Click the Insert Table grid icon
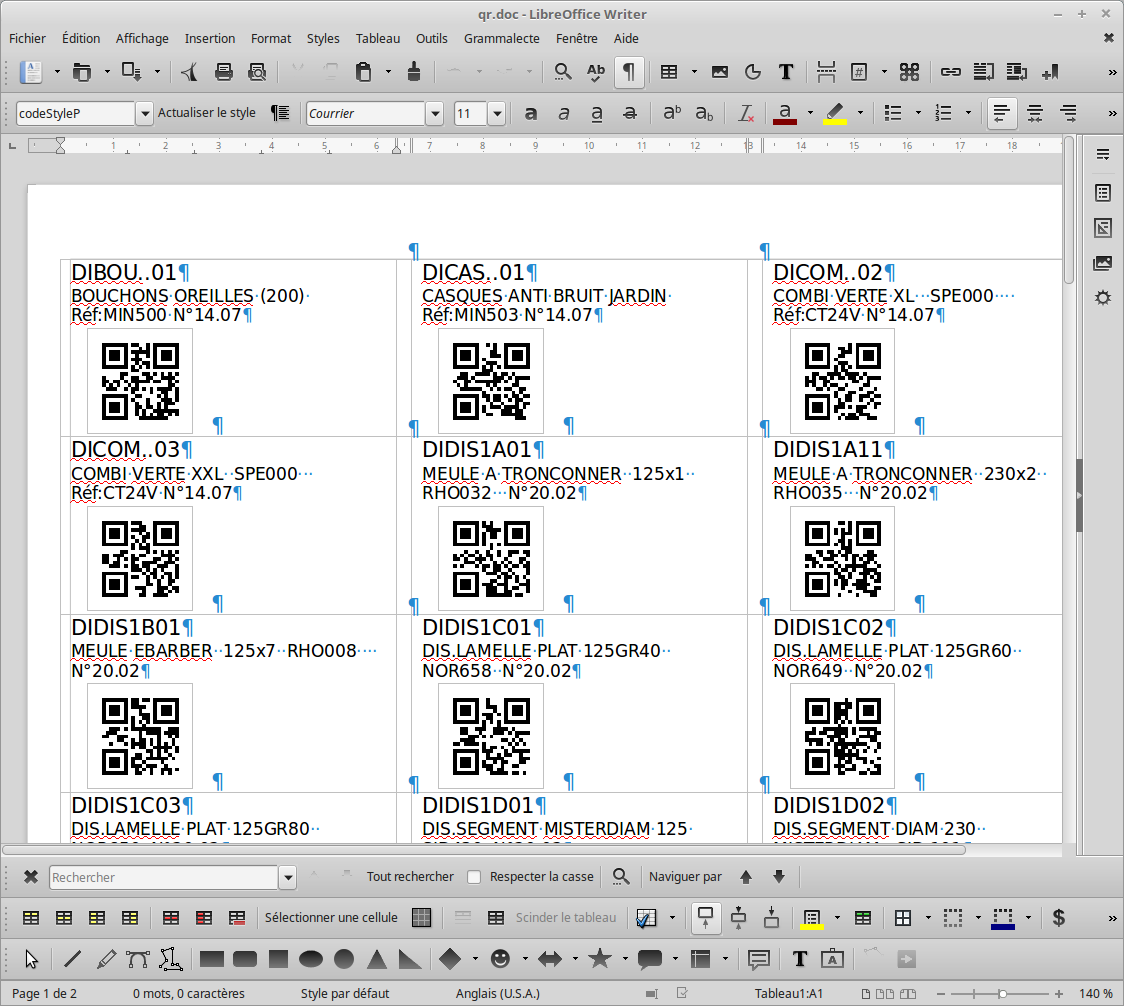1124x1006 pixels. click(x=669, y=72)
